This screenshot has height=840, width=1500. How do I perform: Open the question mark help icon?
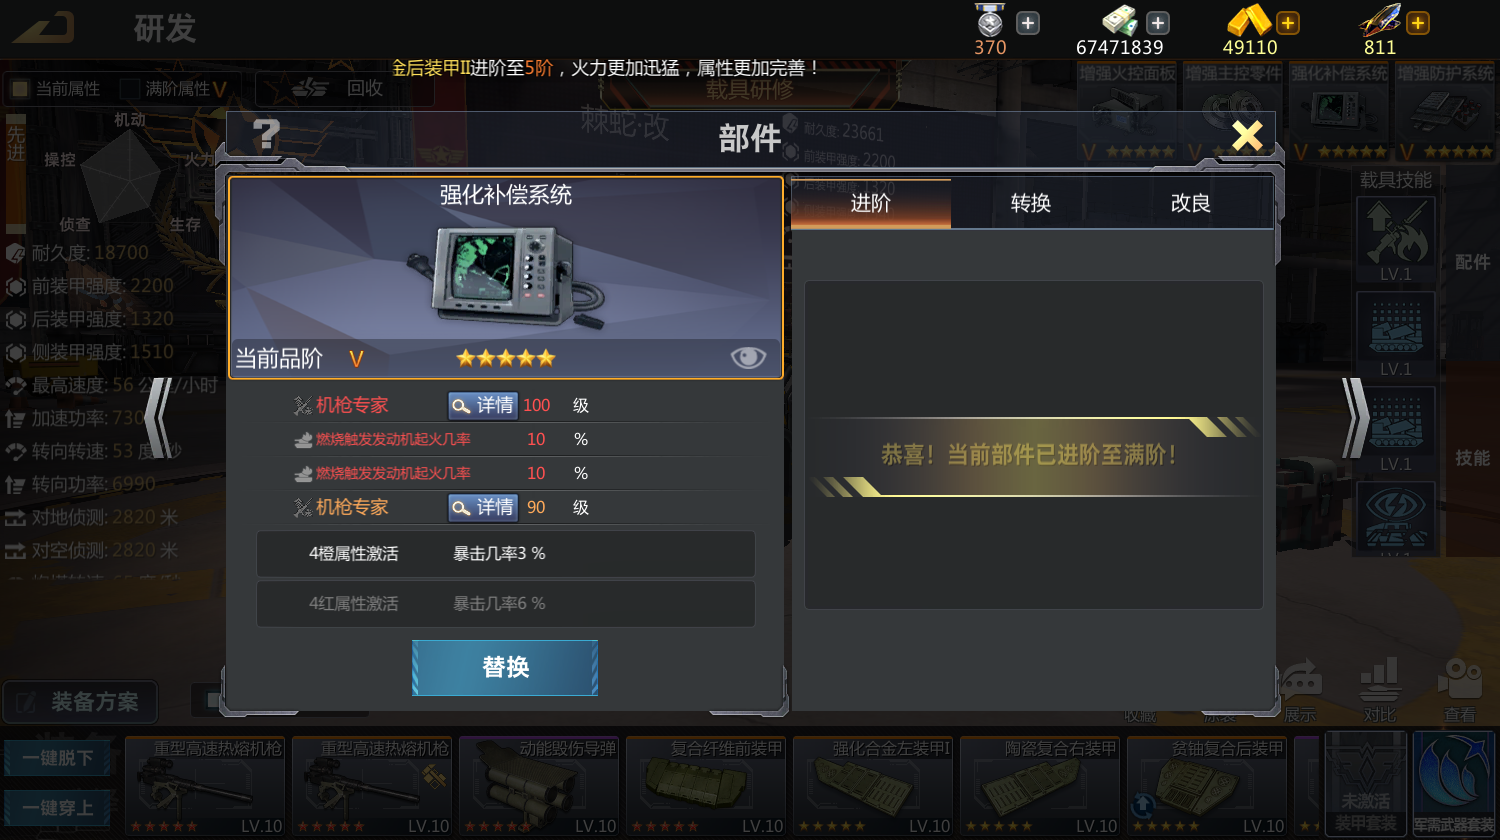click(266, 134)
